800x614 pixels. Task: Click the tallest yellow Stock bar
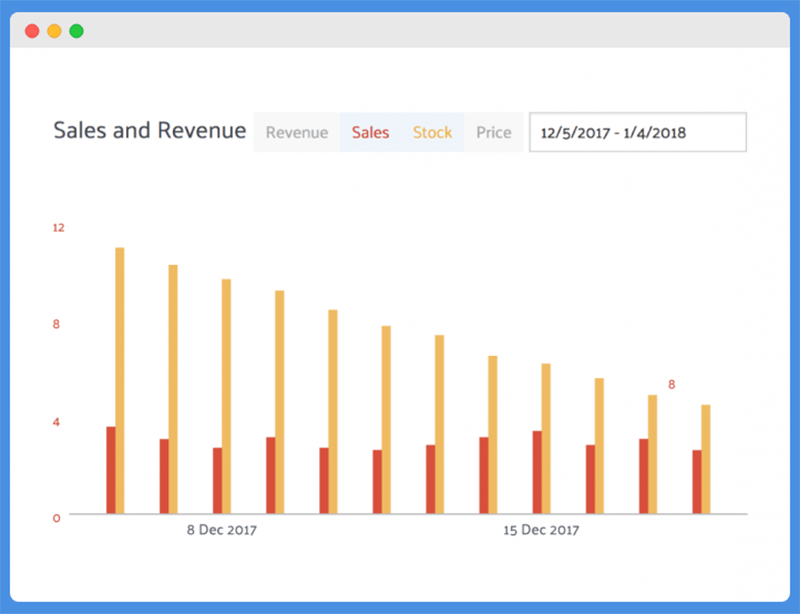[x=120, y=380]
